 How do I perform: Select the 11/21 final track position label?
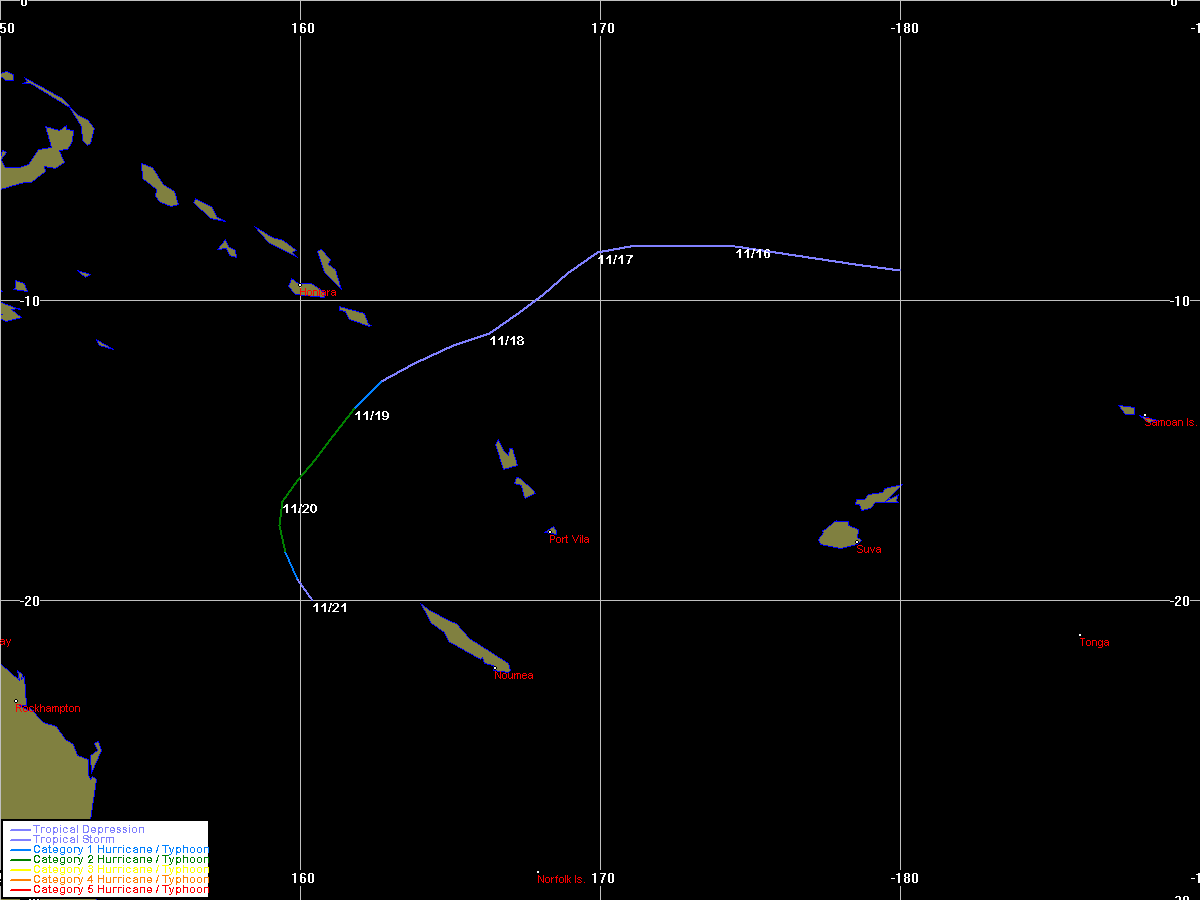click(330, 607)
